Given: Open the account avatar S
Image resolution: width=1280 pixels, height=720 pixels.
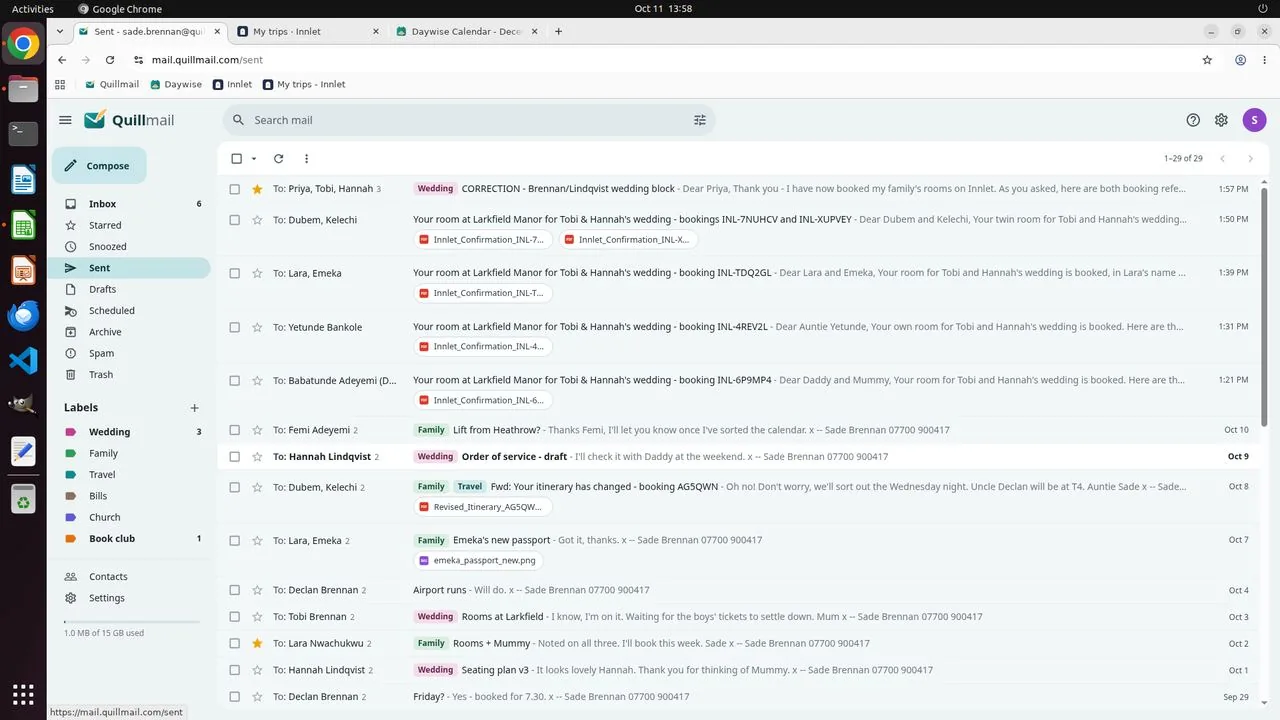Looking at the screenshot, I should click(x=1254, y=120).
